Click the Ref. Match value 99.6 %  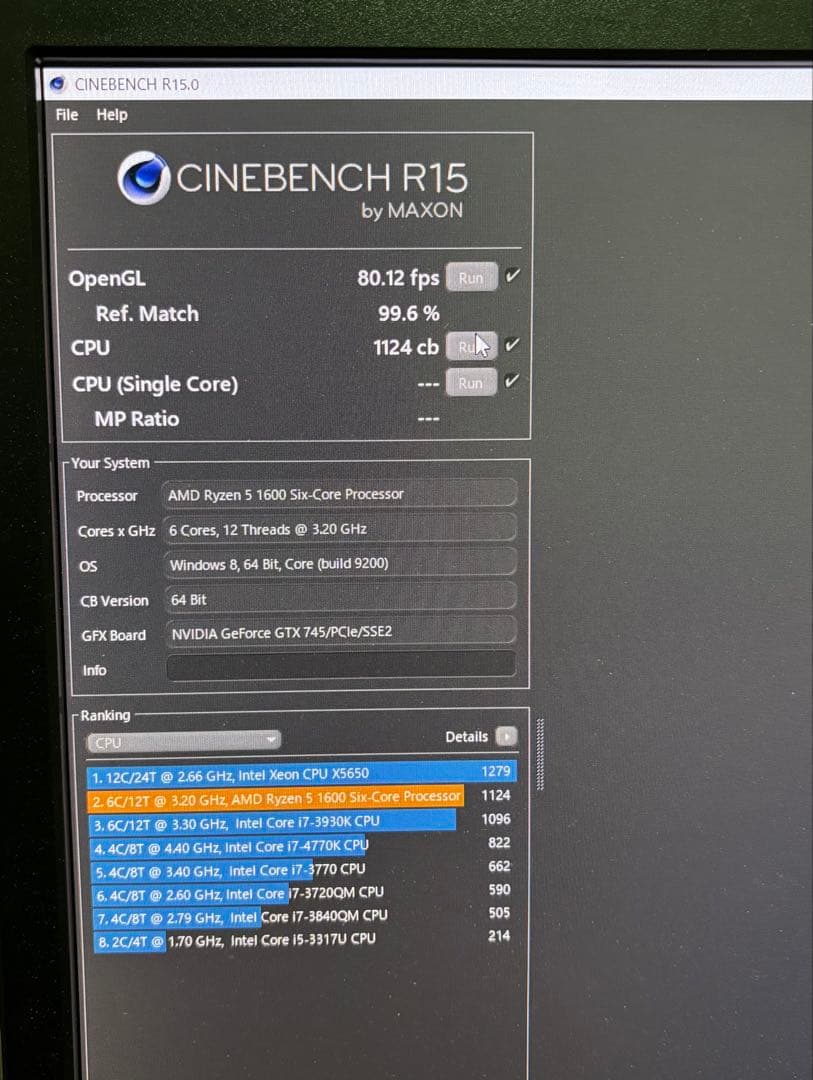click(409, 313)
